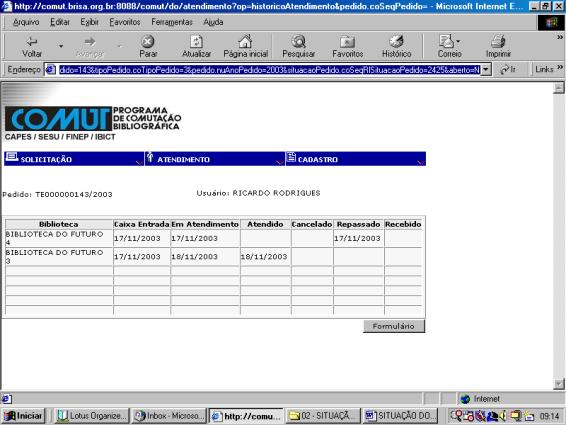
Task: Refresh page using the Atualizar icon
Action: coord(196,42)
